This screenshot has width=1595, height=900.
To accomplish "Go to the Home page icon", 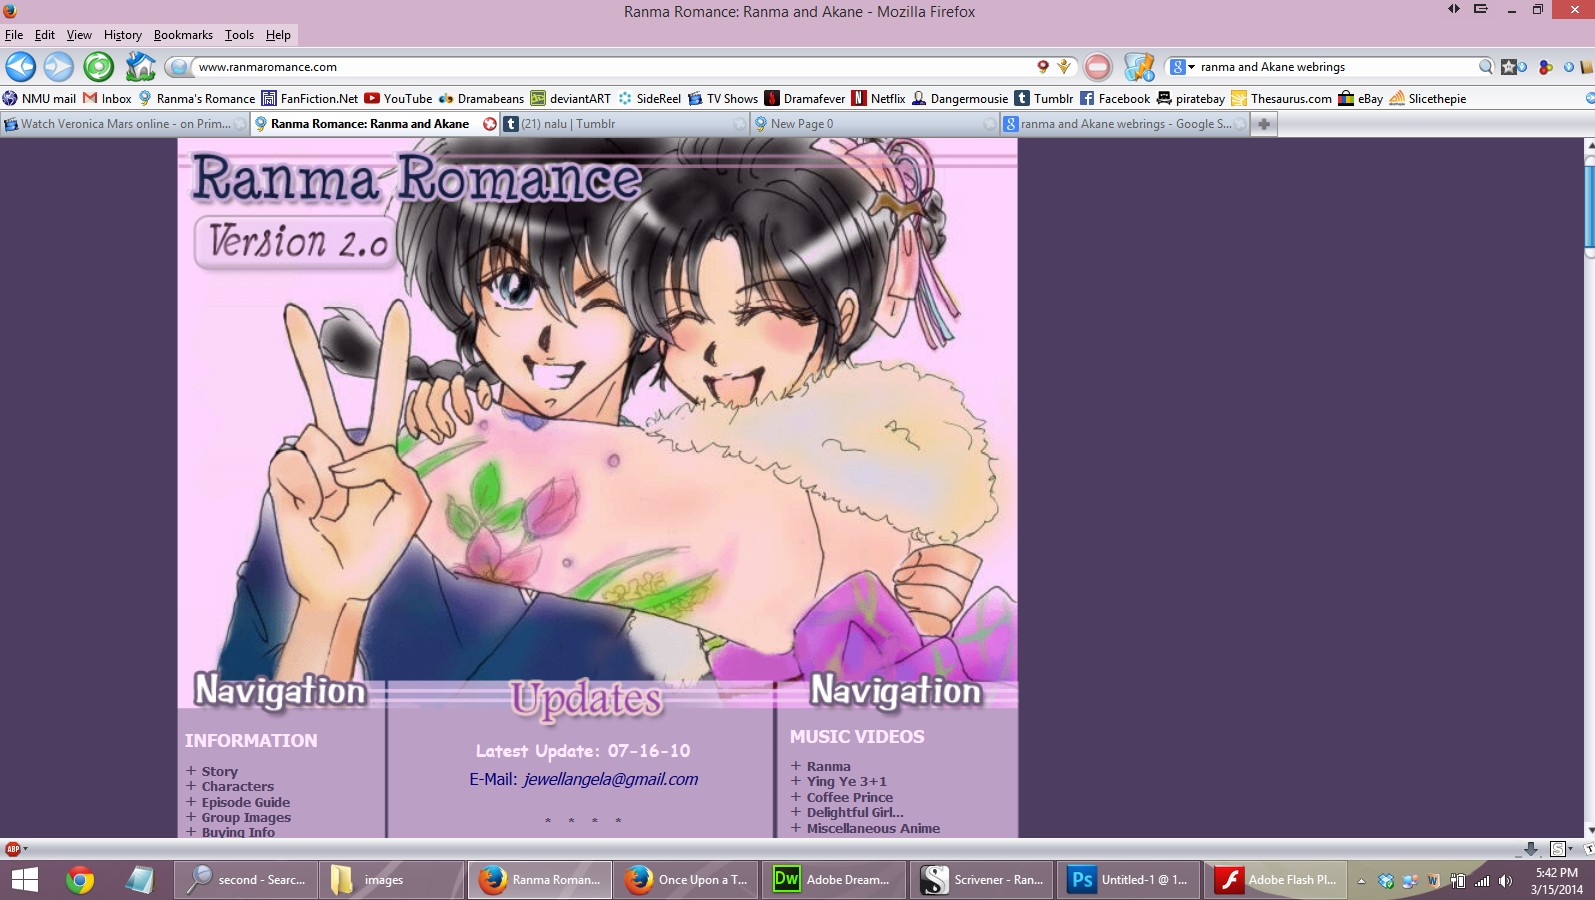I will [x=140, y=67].
